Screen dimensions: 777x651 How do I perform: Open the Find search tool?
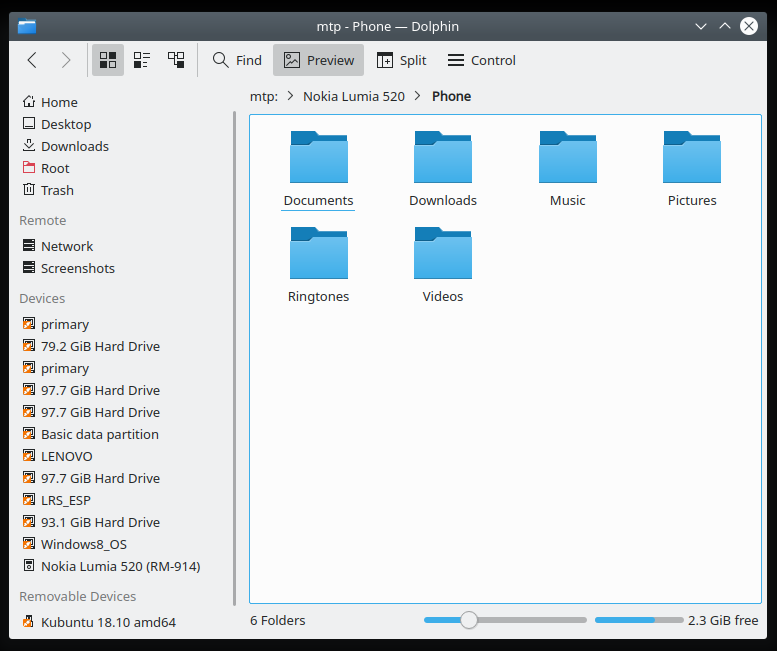click(237, 60)
